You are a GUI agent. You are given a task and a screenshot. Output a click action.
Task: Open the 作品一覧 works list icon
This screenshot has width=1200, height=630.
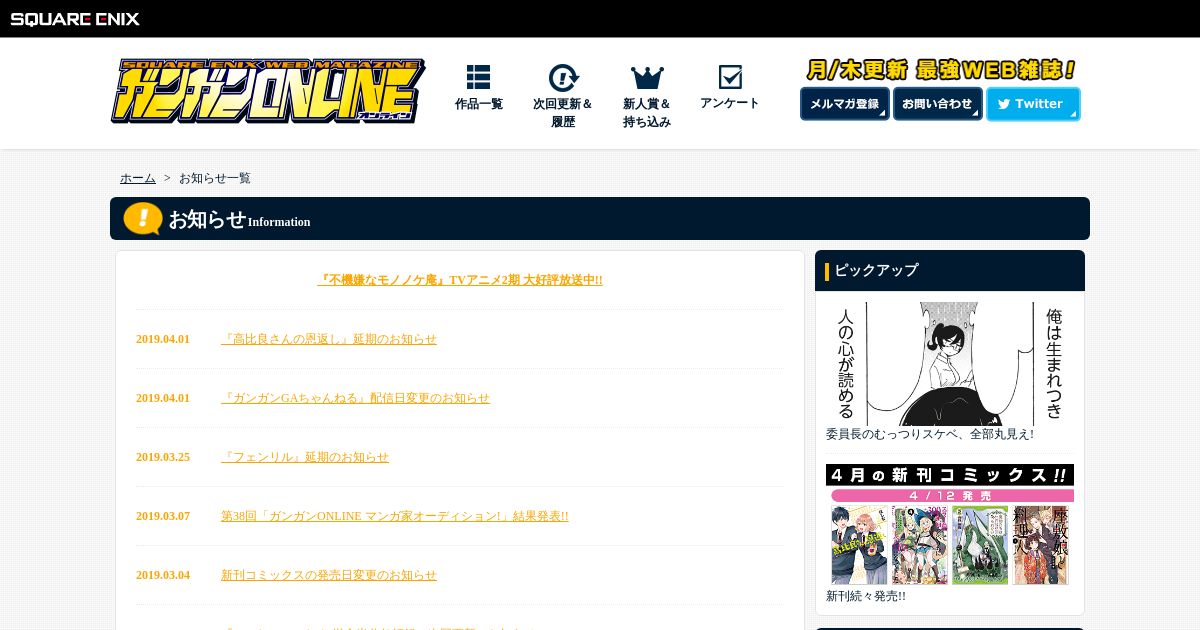coord(479,88)
